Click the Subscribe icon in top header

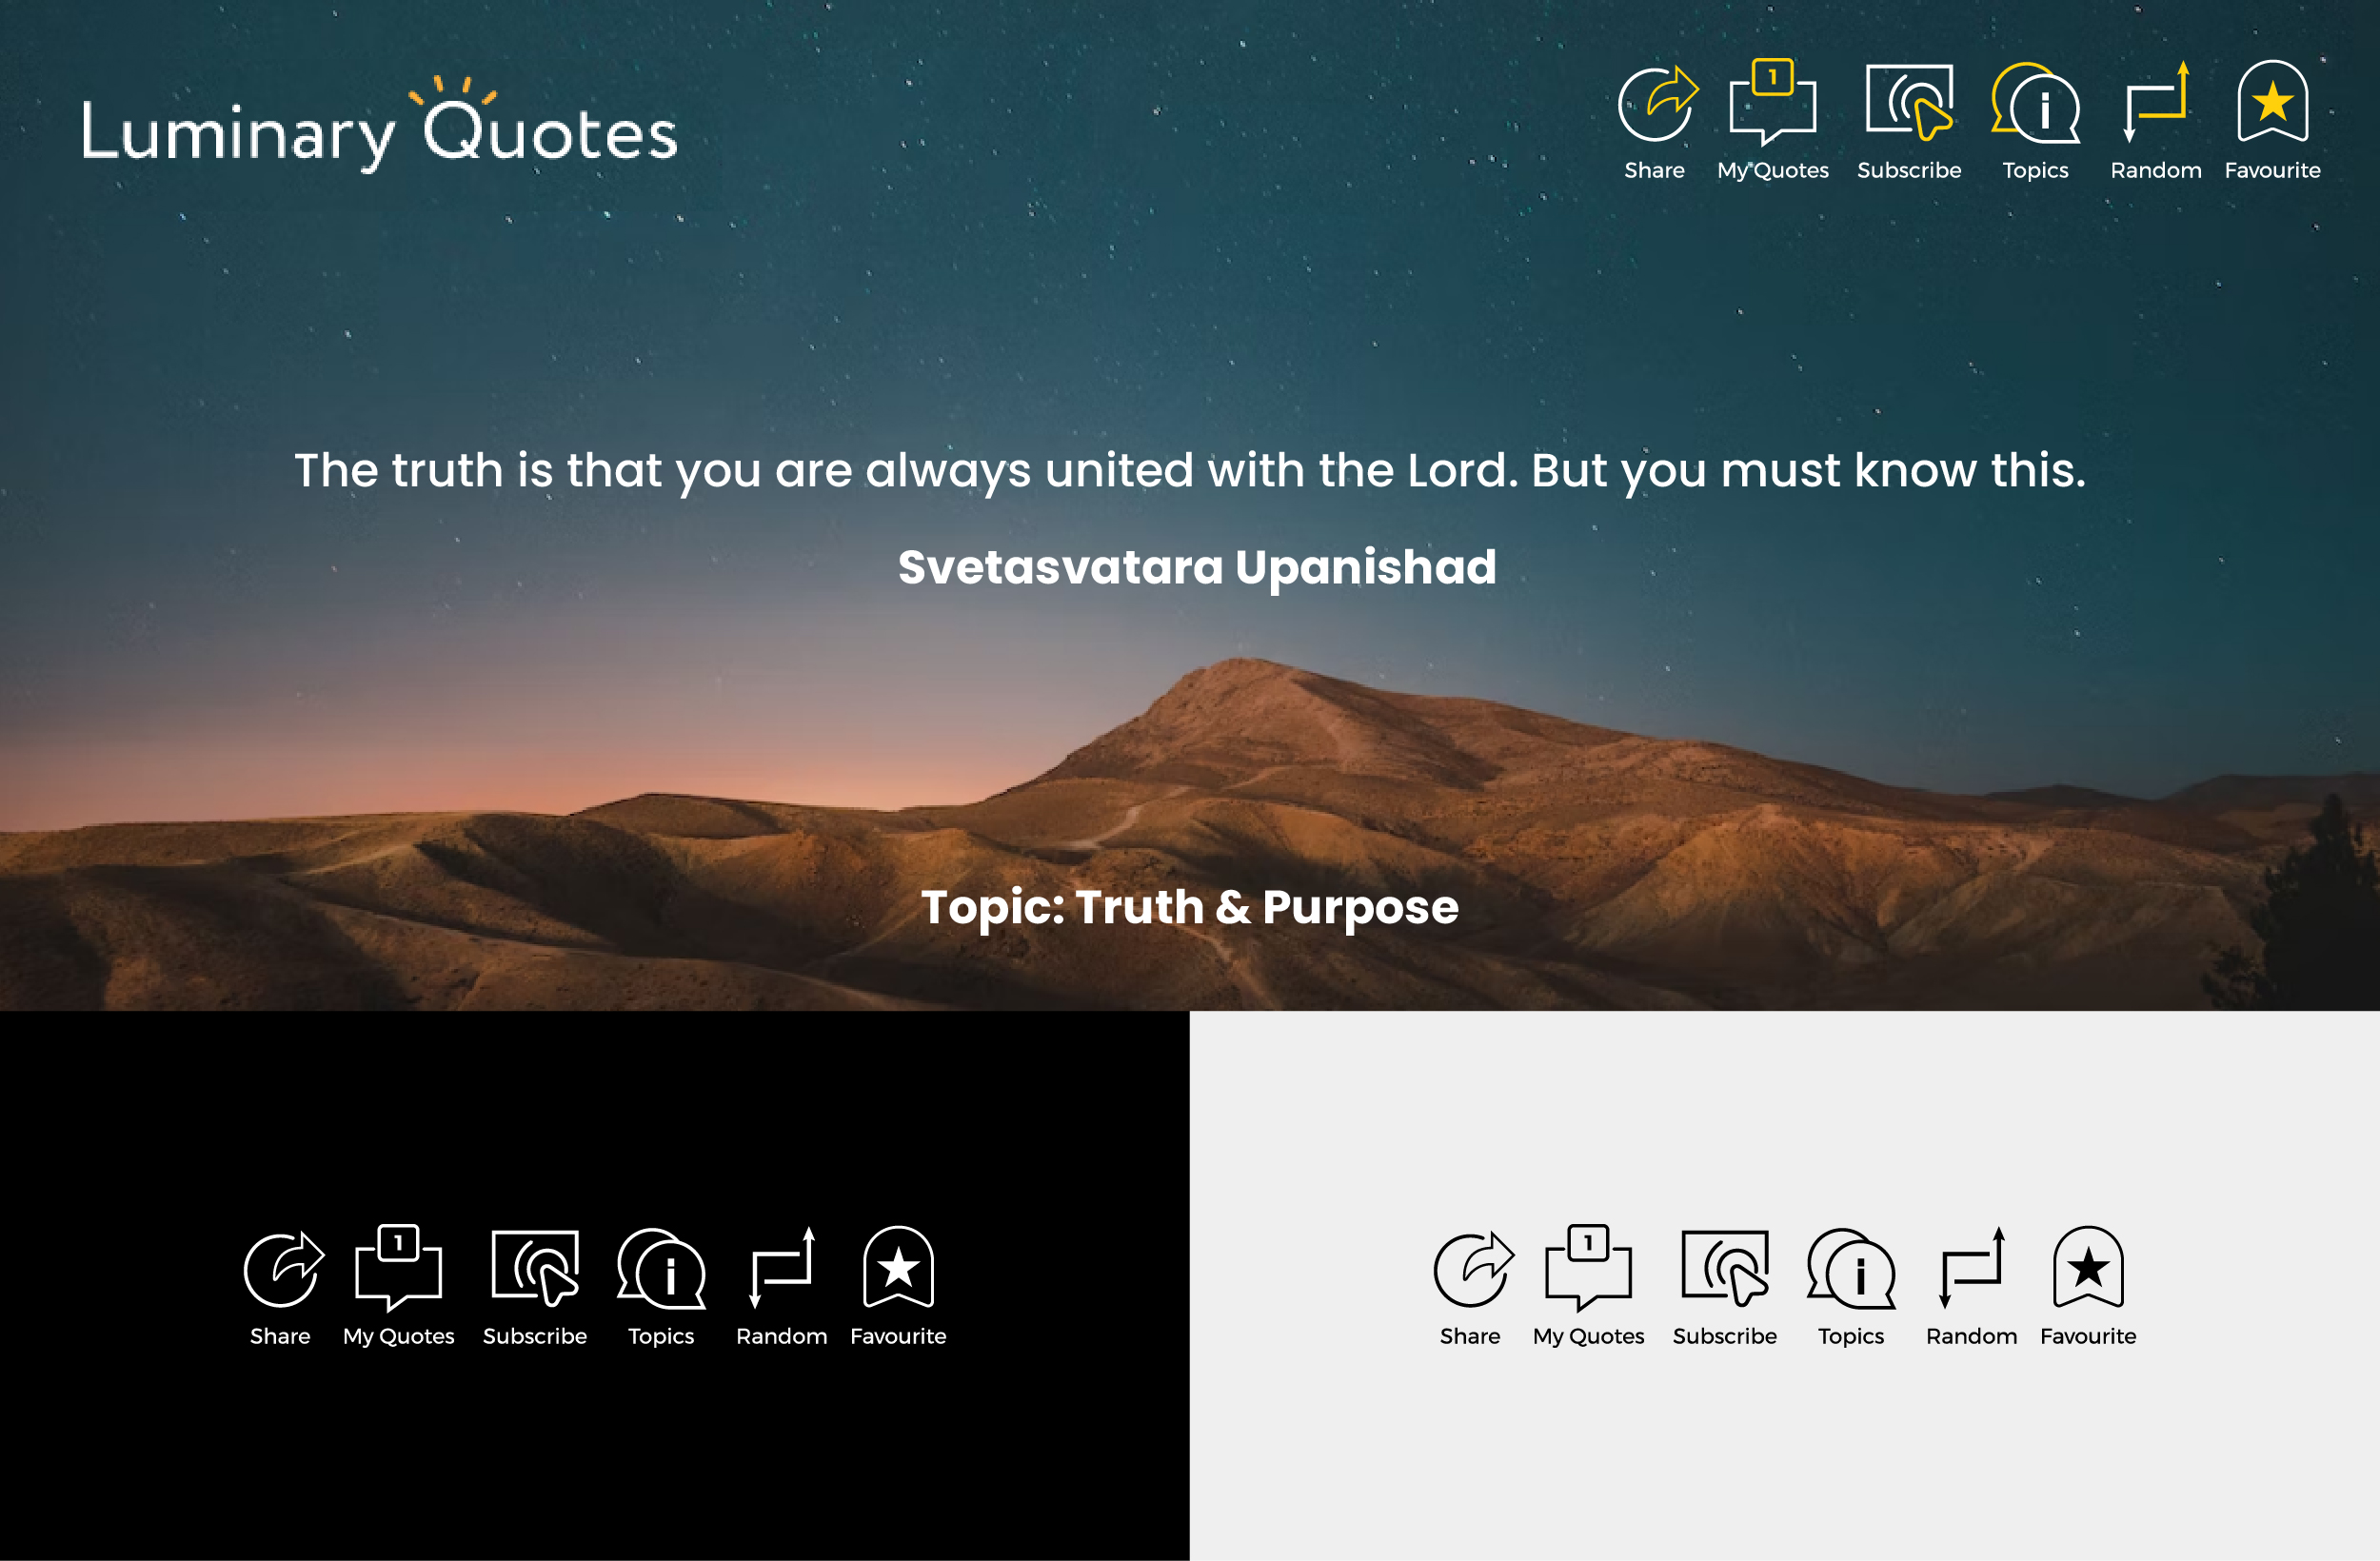1909,102
